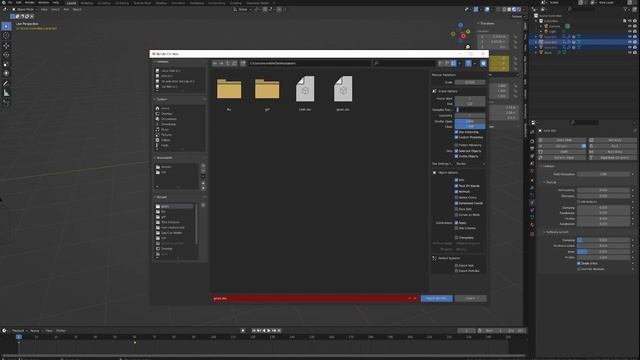Open the timeline Playback menu
The width and height of the screenshot is (640, 360).
pyautogui.click(x=19, y=331)
